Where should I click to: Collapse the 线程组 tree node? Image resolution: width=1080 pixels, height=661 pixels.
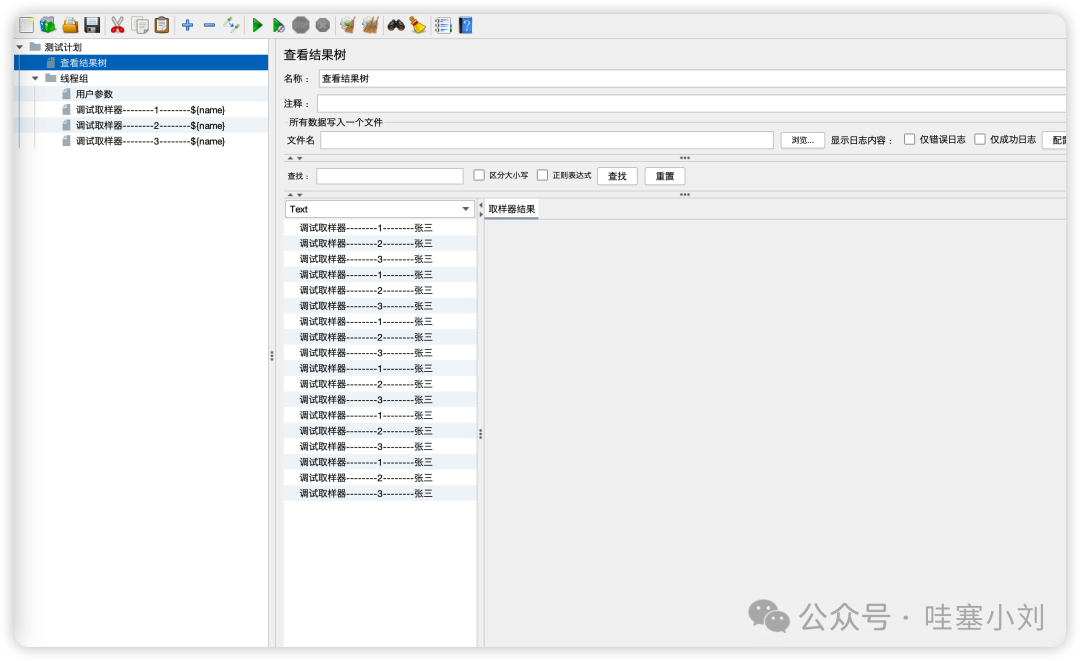tap(36, 78)
